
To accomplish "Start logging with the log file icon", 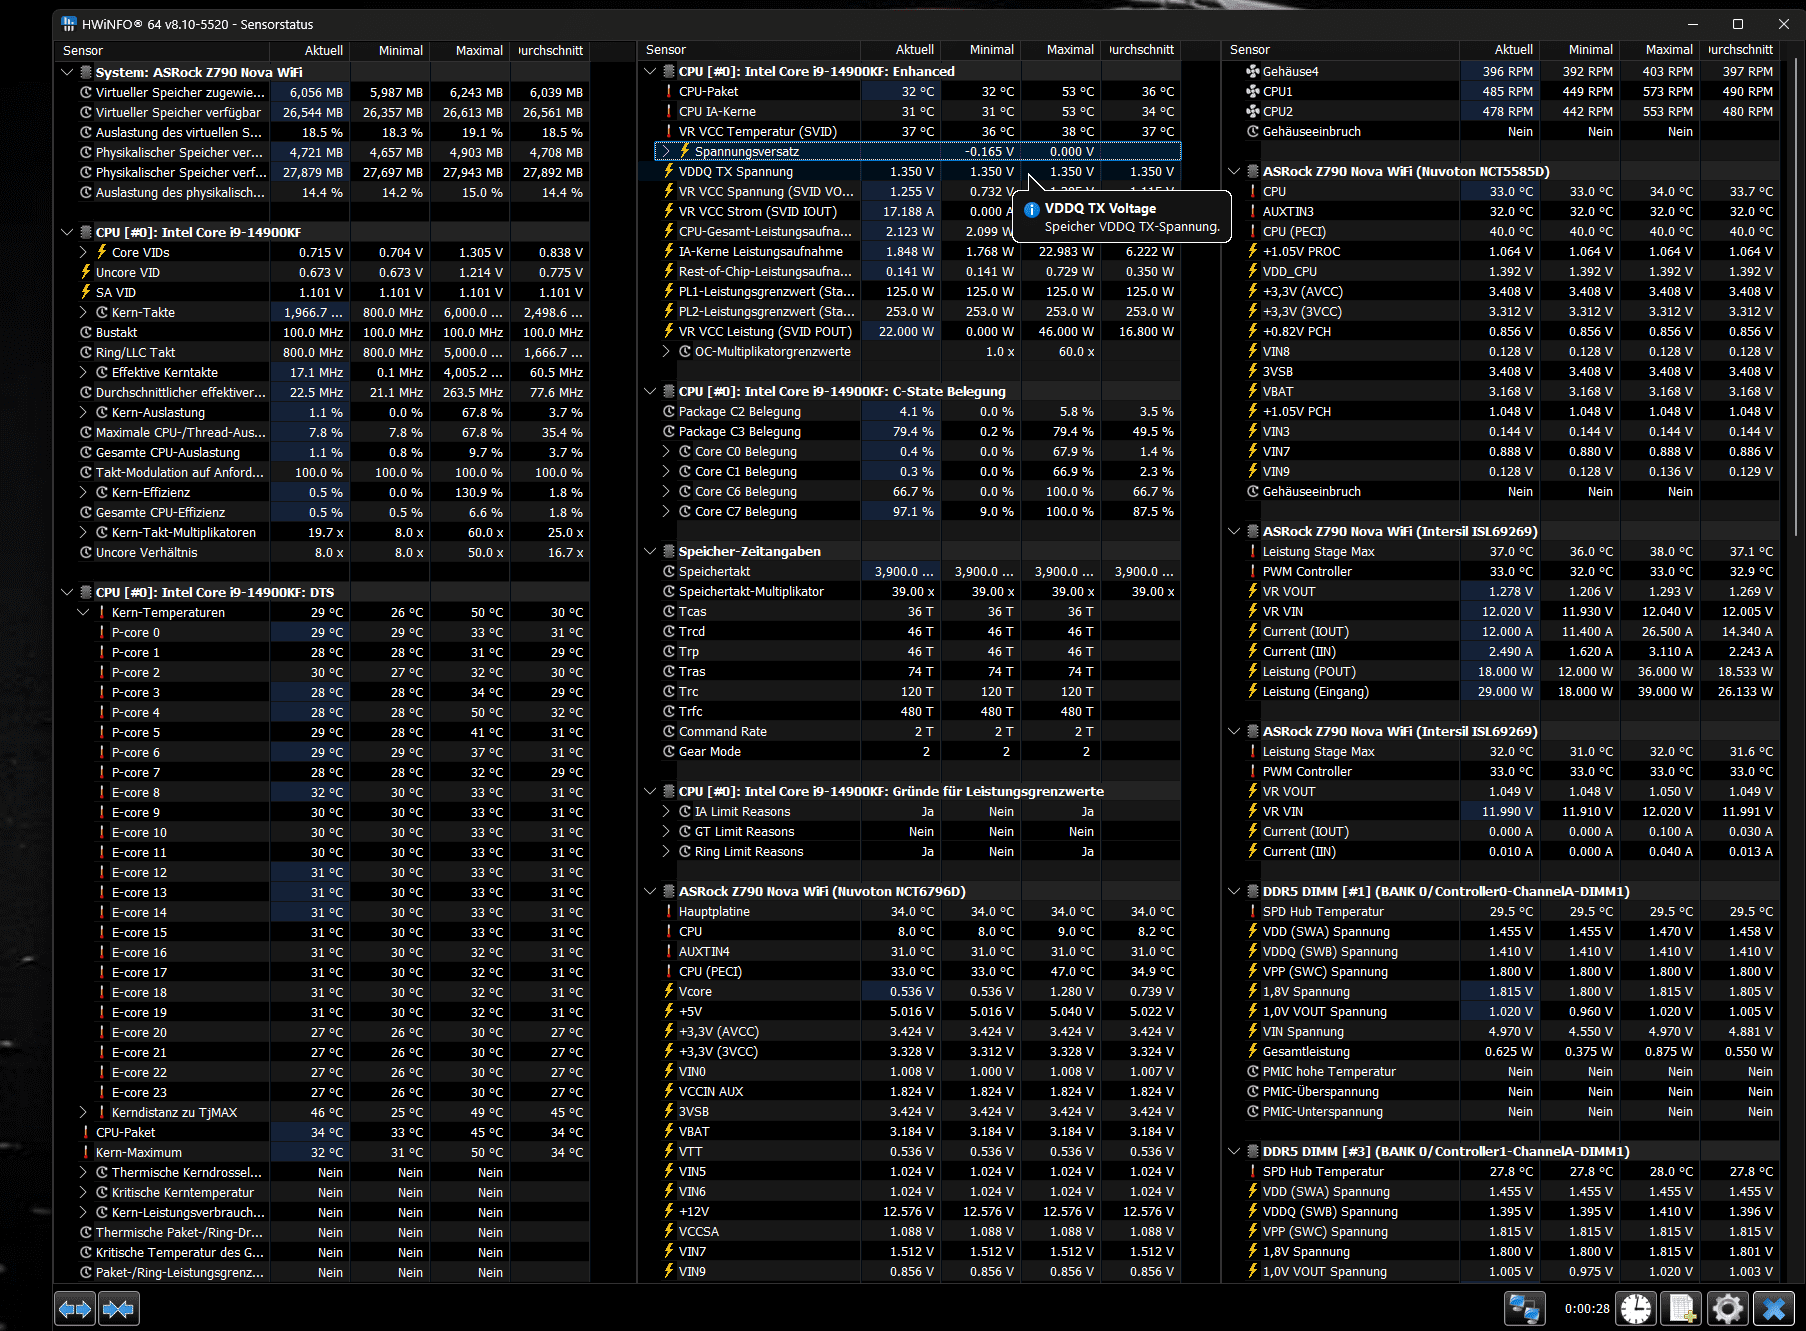I will 1682,1308.
